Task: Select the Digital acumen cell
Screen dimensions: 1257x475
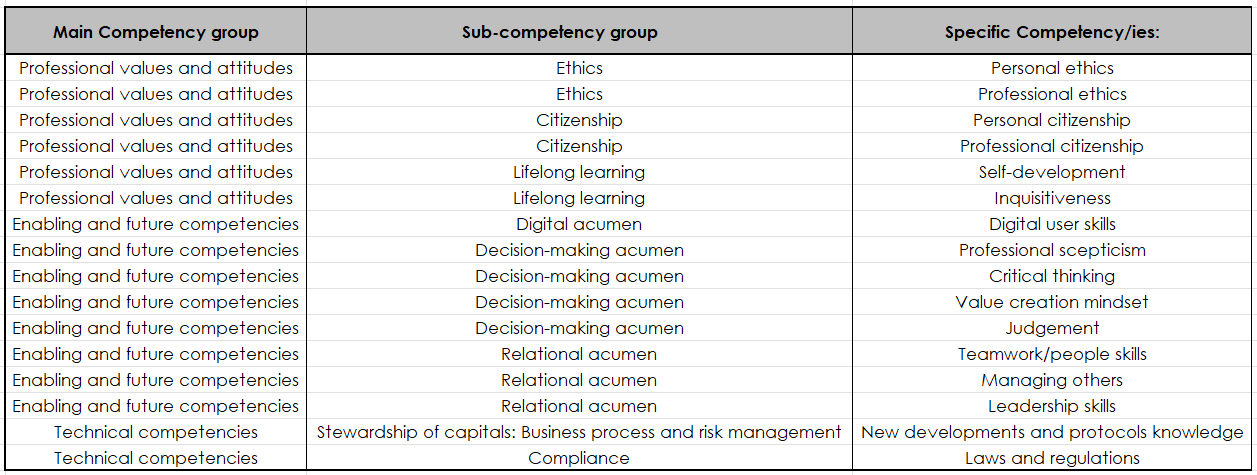Action: click(x=579, y=224)
